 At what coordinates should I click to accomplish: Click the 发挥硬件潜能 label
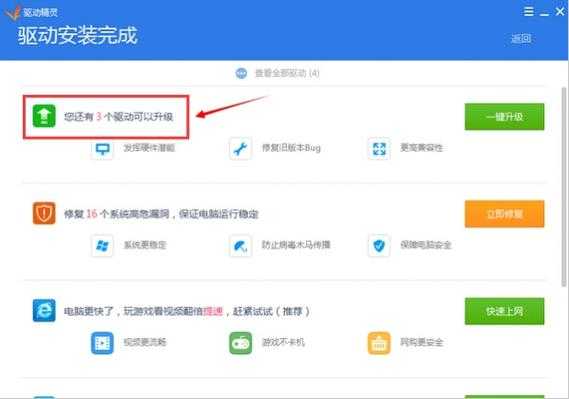pos(149,148)
